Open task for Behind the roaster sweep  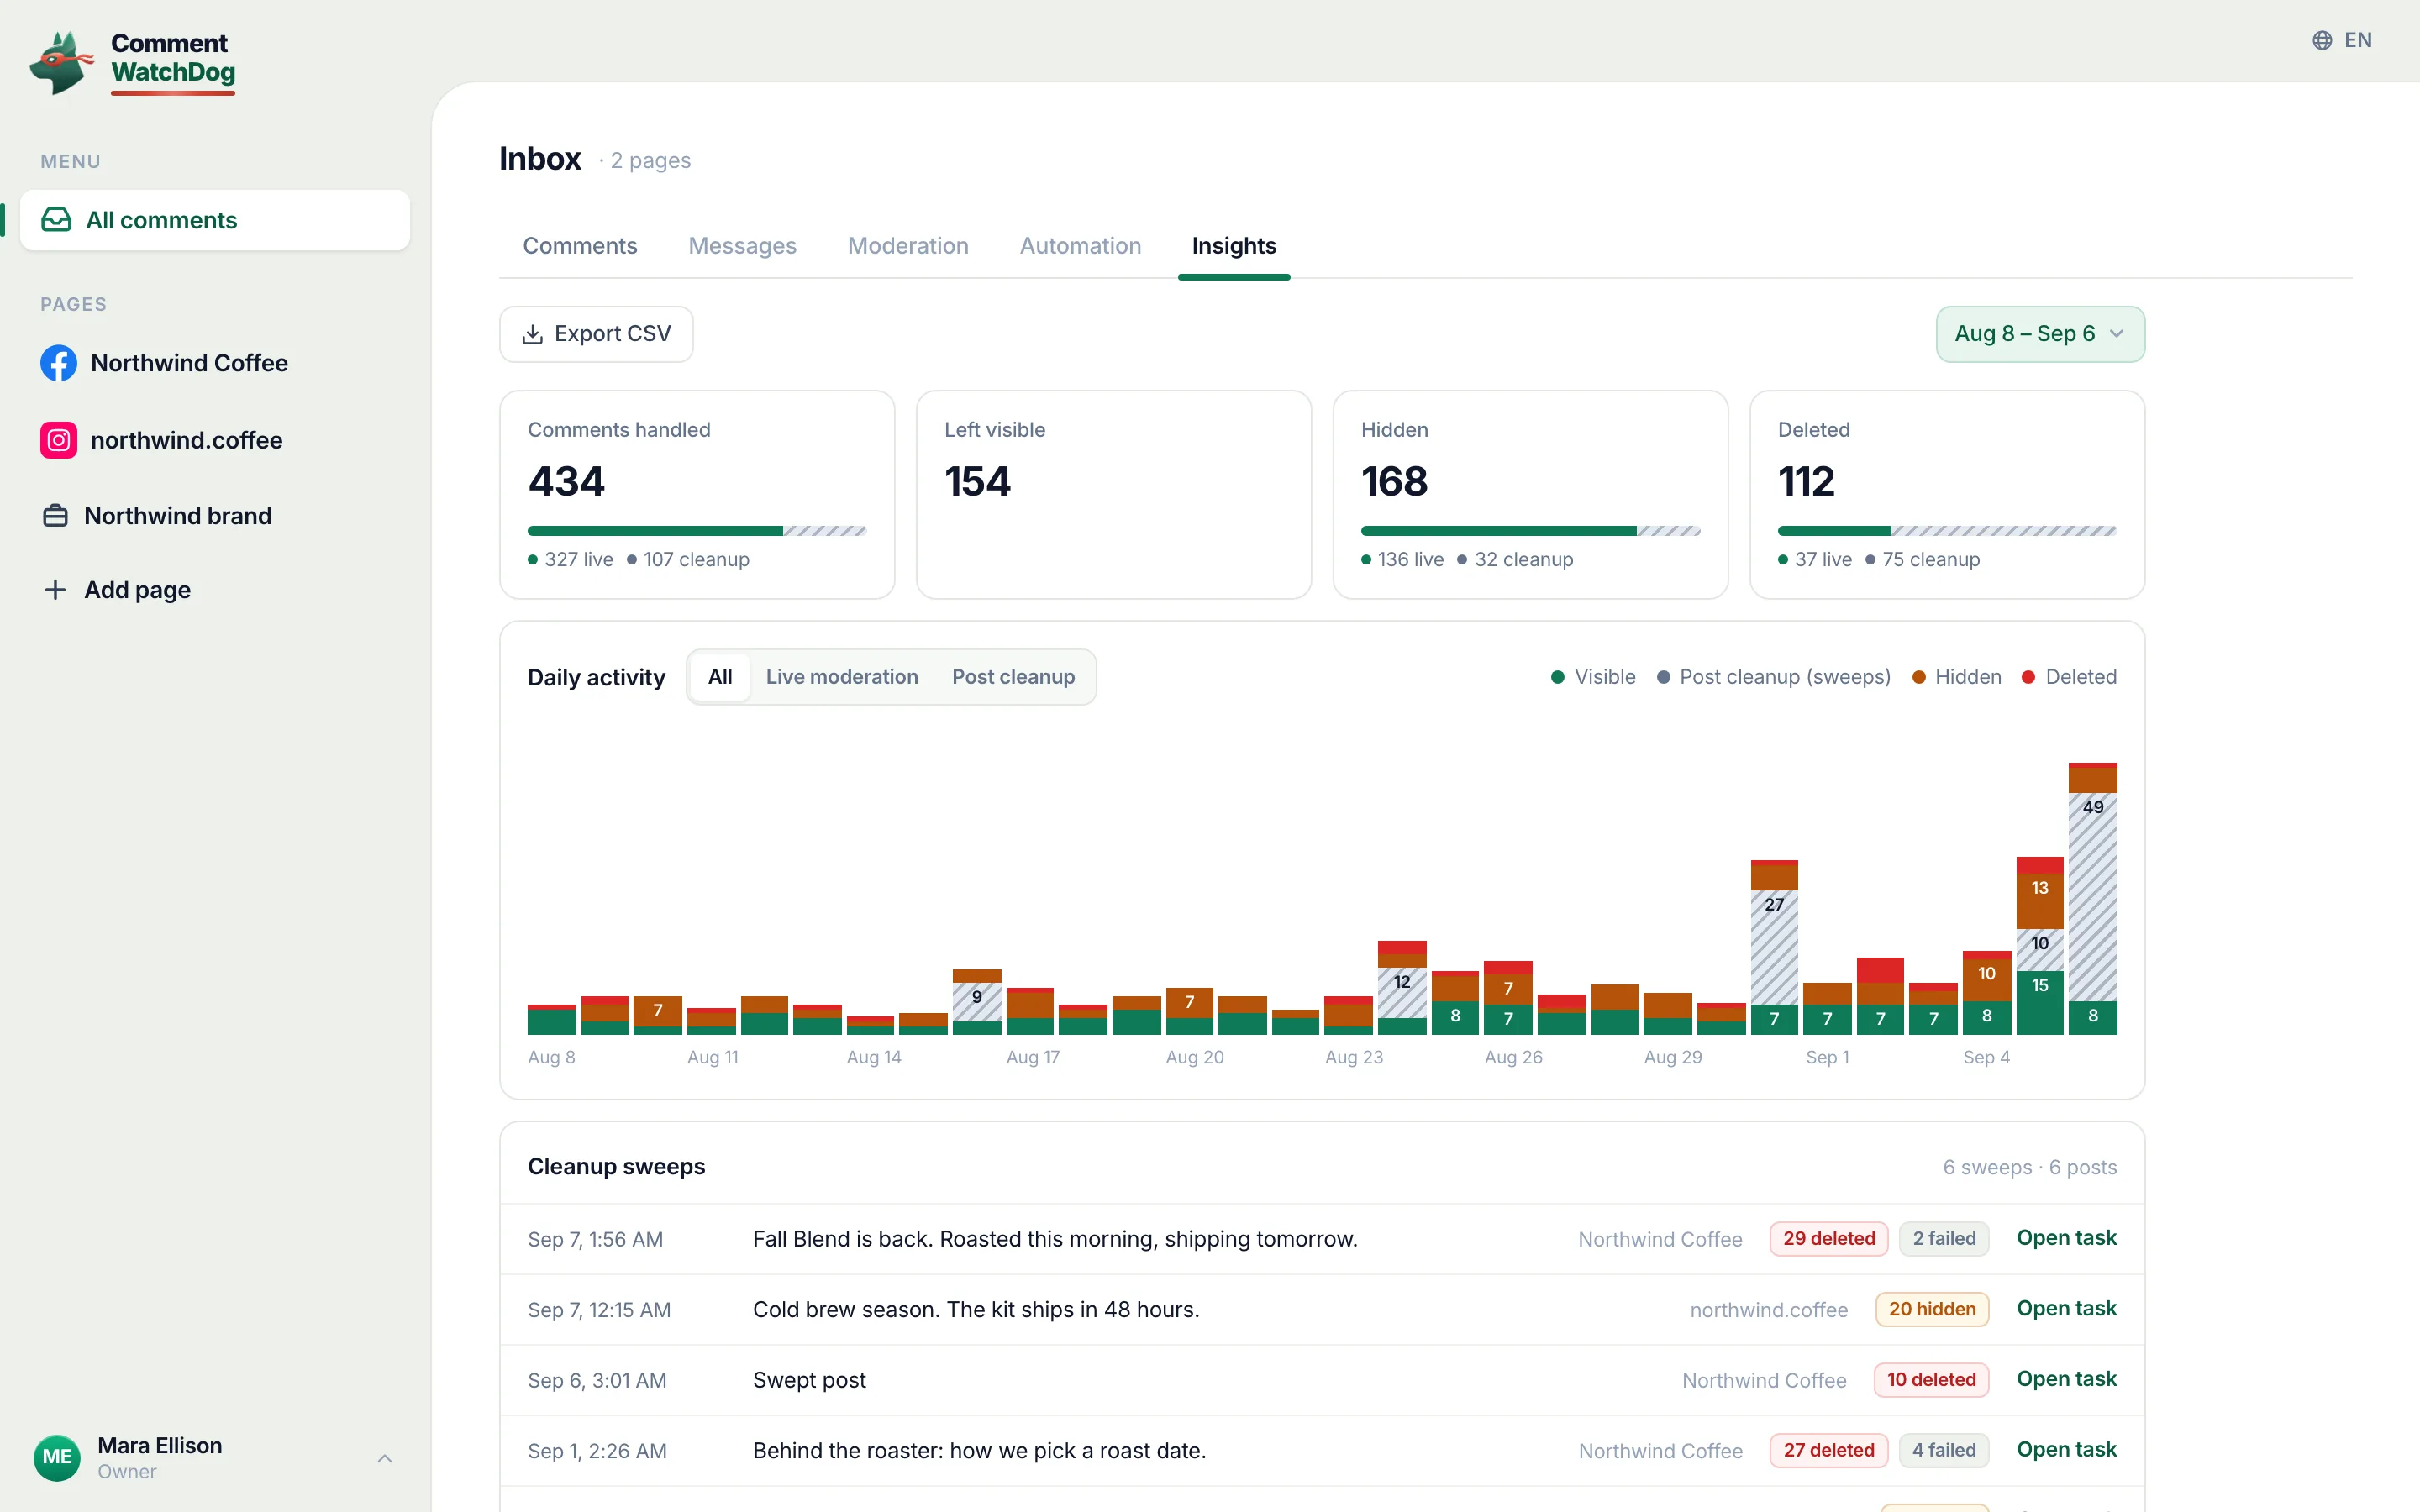click(2066, 1450)
